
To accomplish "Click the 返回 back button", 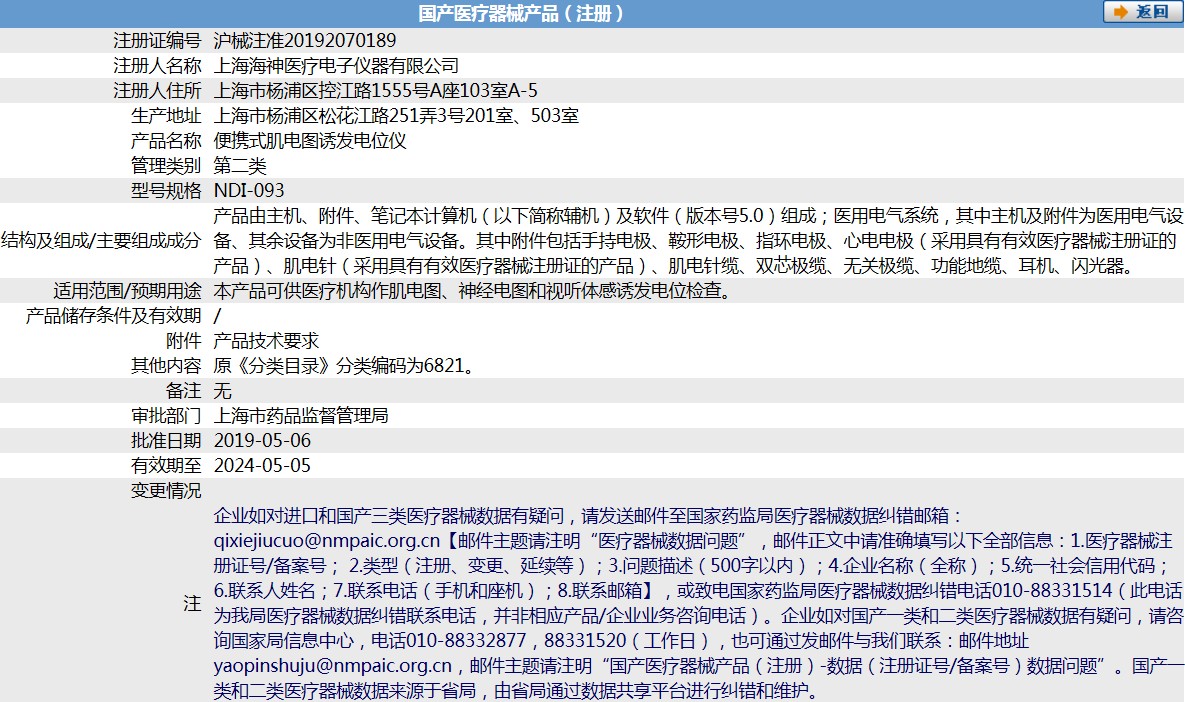I will (x=1142, y=12).
